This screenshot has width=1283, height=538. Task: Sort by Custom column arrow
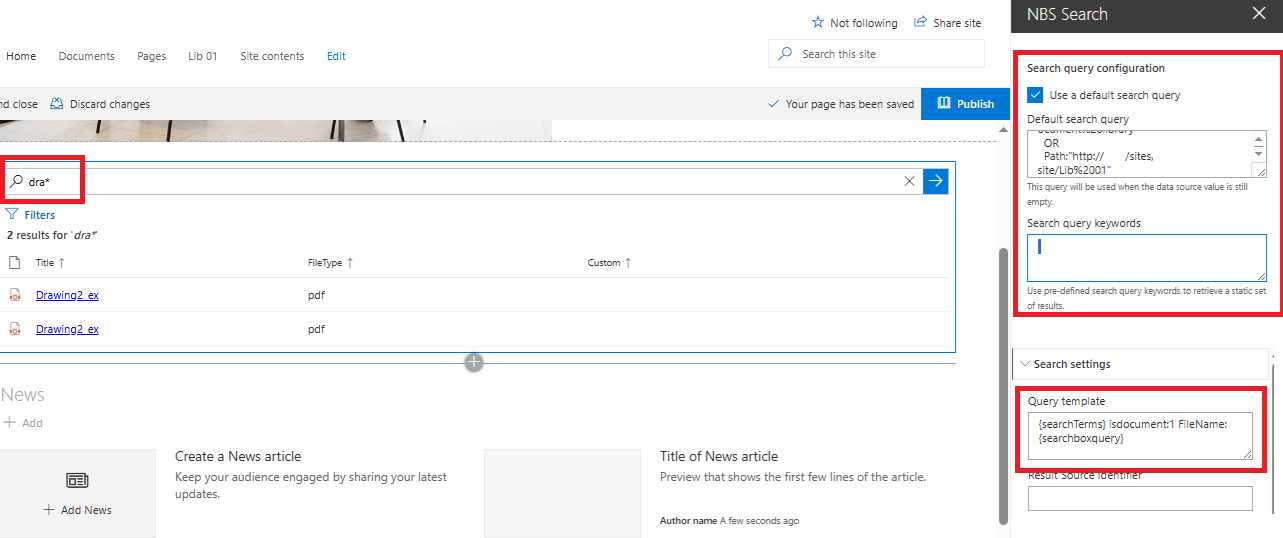click(628, 263)
